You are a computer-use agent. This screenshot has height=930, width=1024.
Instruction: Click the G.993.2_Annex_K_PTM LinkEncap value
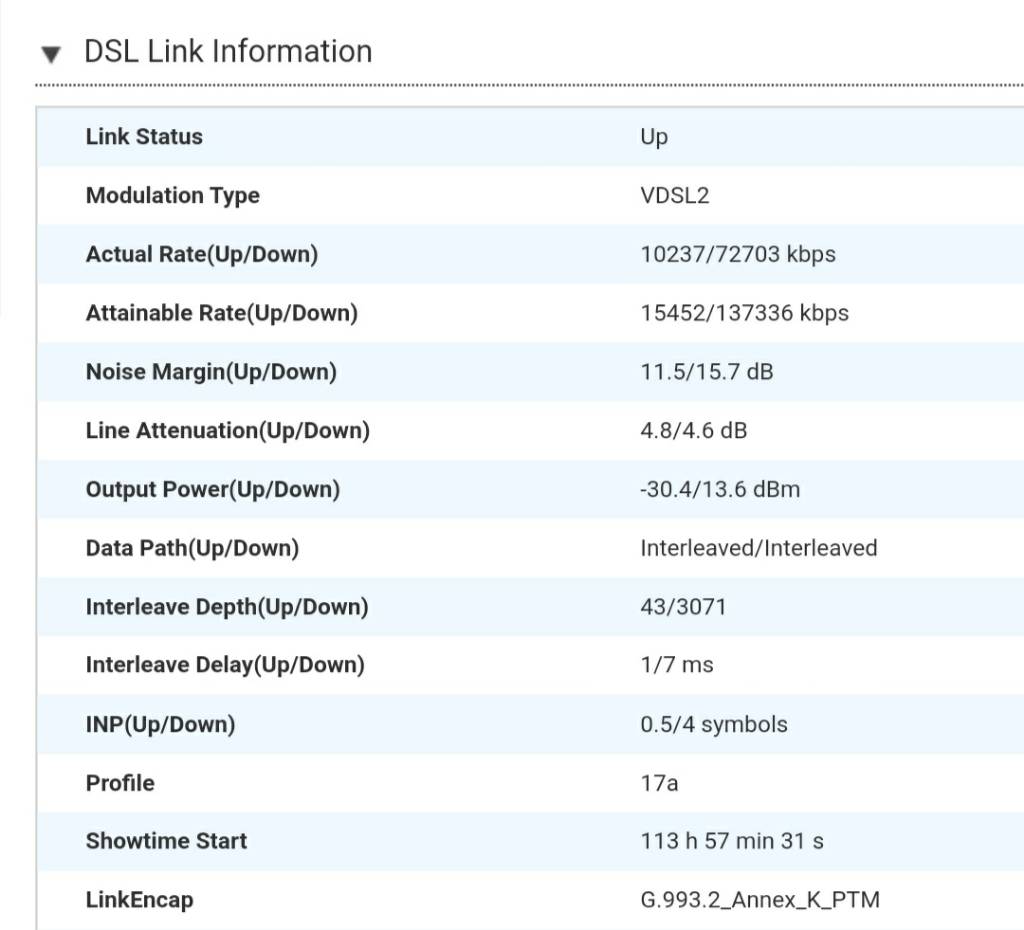[x=759, y=900]
